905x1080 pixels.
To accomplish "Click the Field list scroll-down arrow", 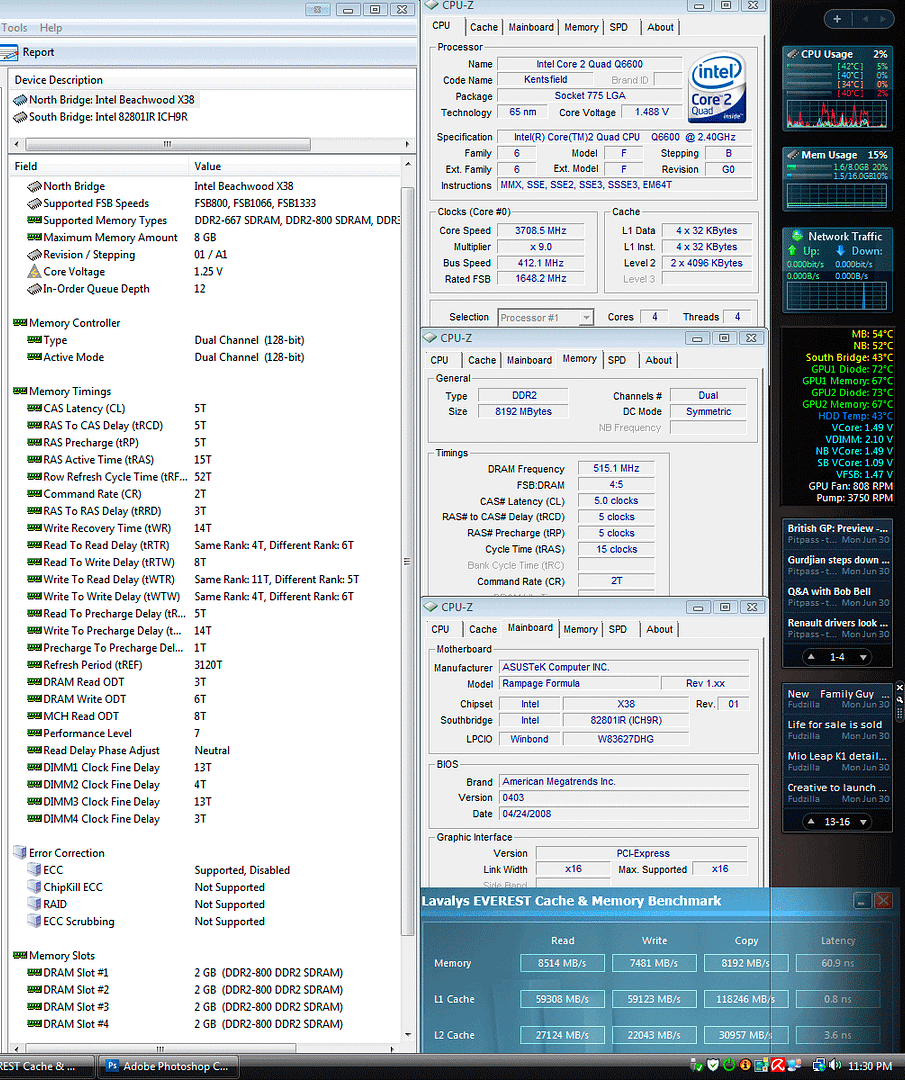I will point(408,1035).
